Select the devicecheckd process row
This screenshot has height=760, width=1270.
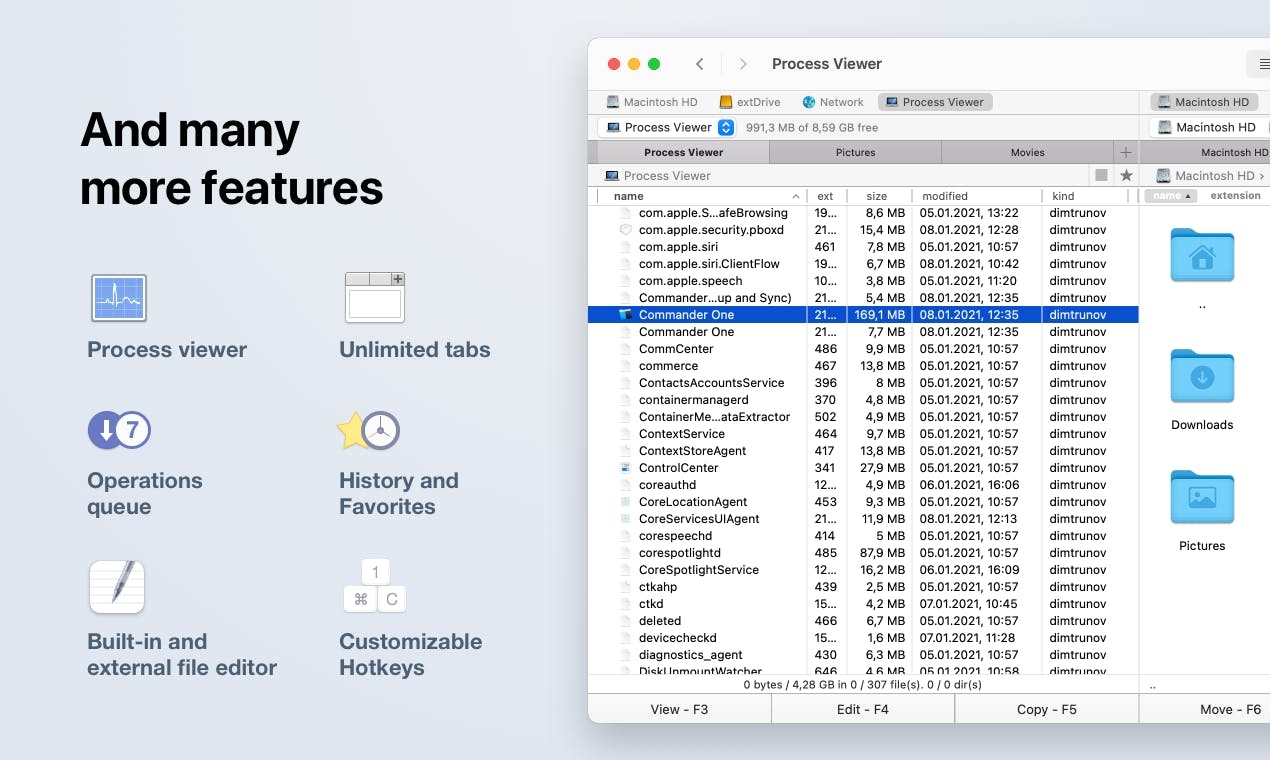(x=864, y=638)
